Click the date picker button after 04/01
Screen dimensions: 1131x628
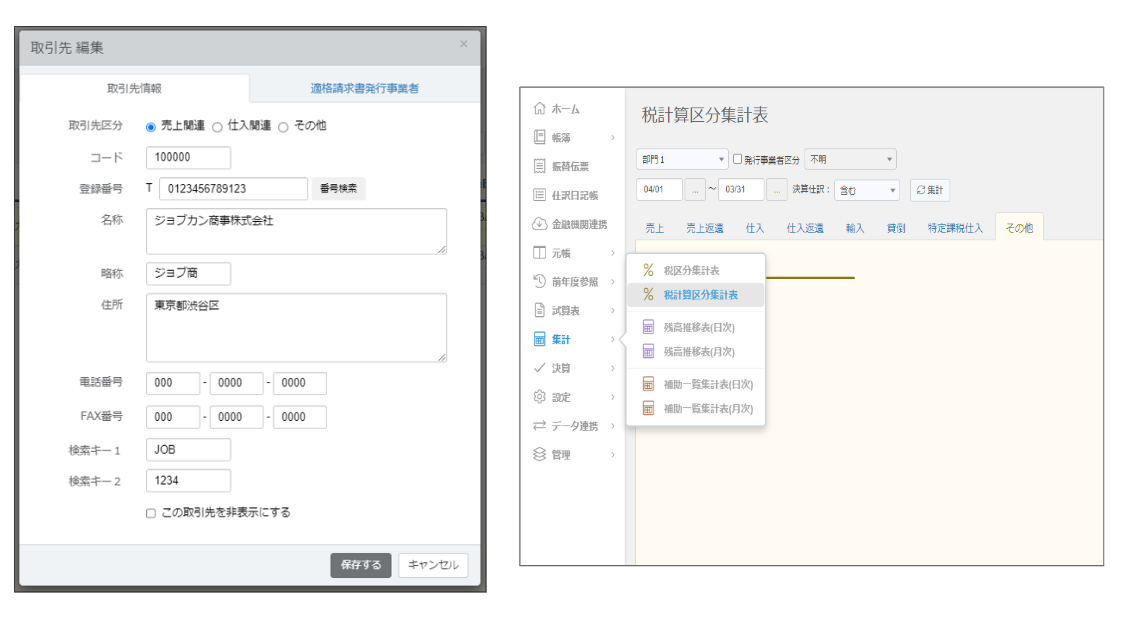pos(695,190)
